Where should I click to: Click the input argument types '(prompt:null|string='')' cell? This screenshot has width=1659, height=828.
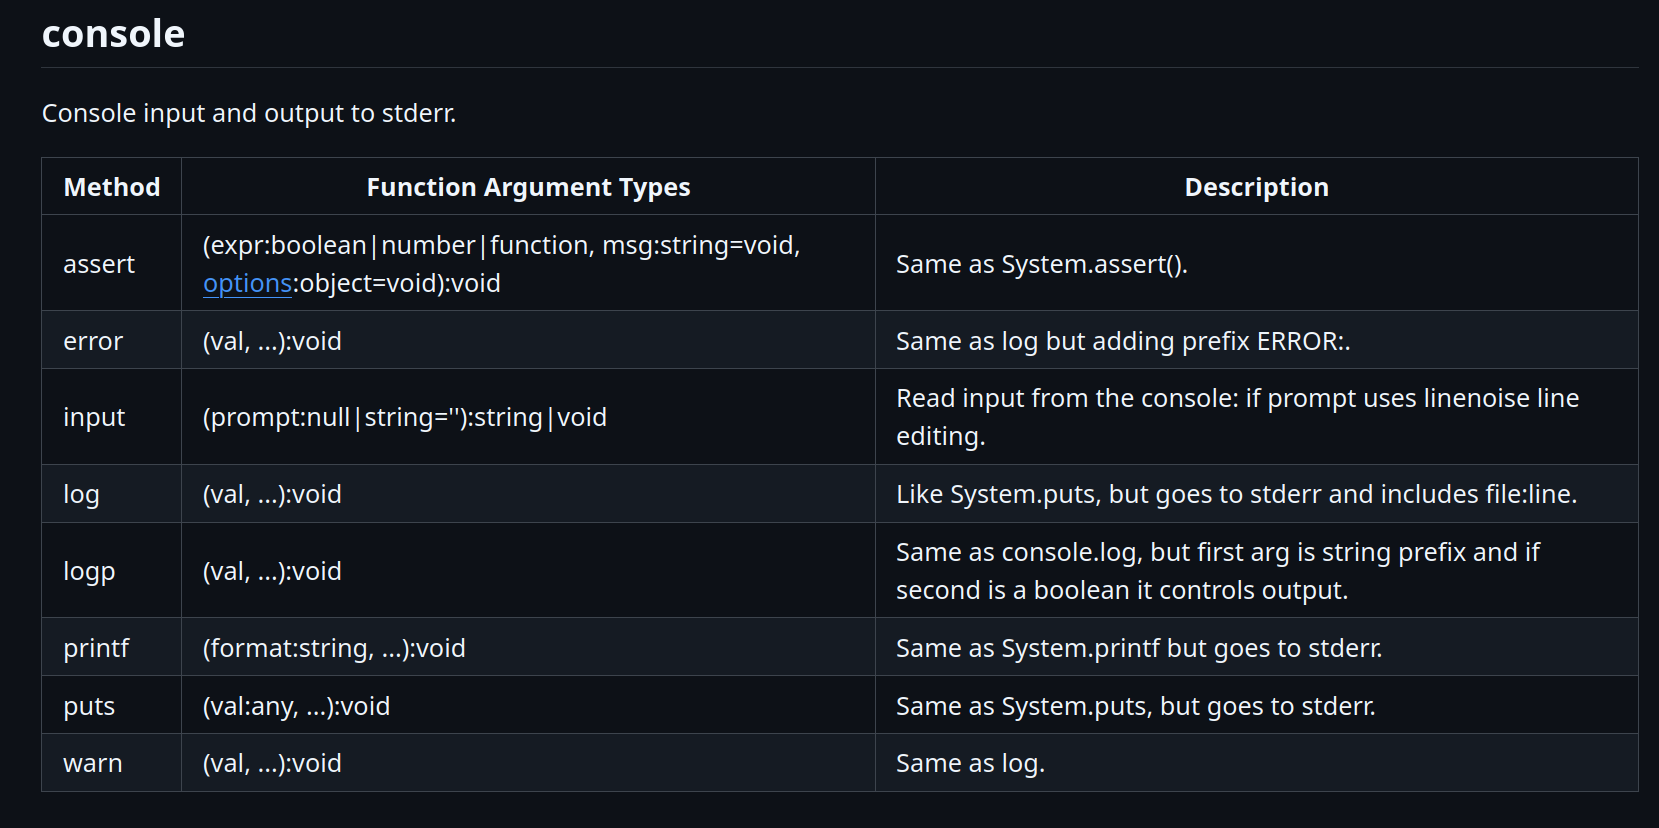tap(405, 417)
